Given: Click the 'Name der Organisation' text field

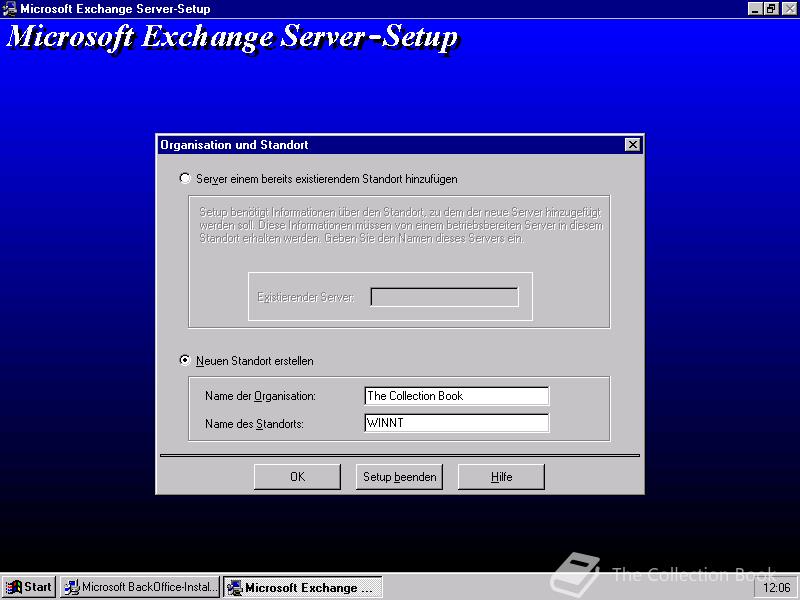Looking at the screenshot, I should tap(457, 396).
